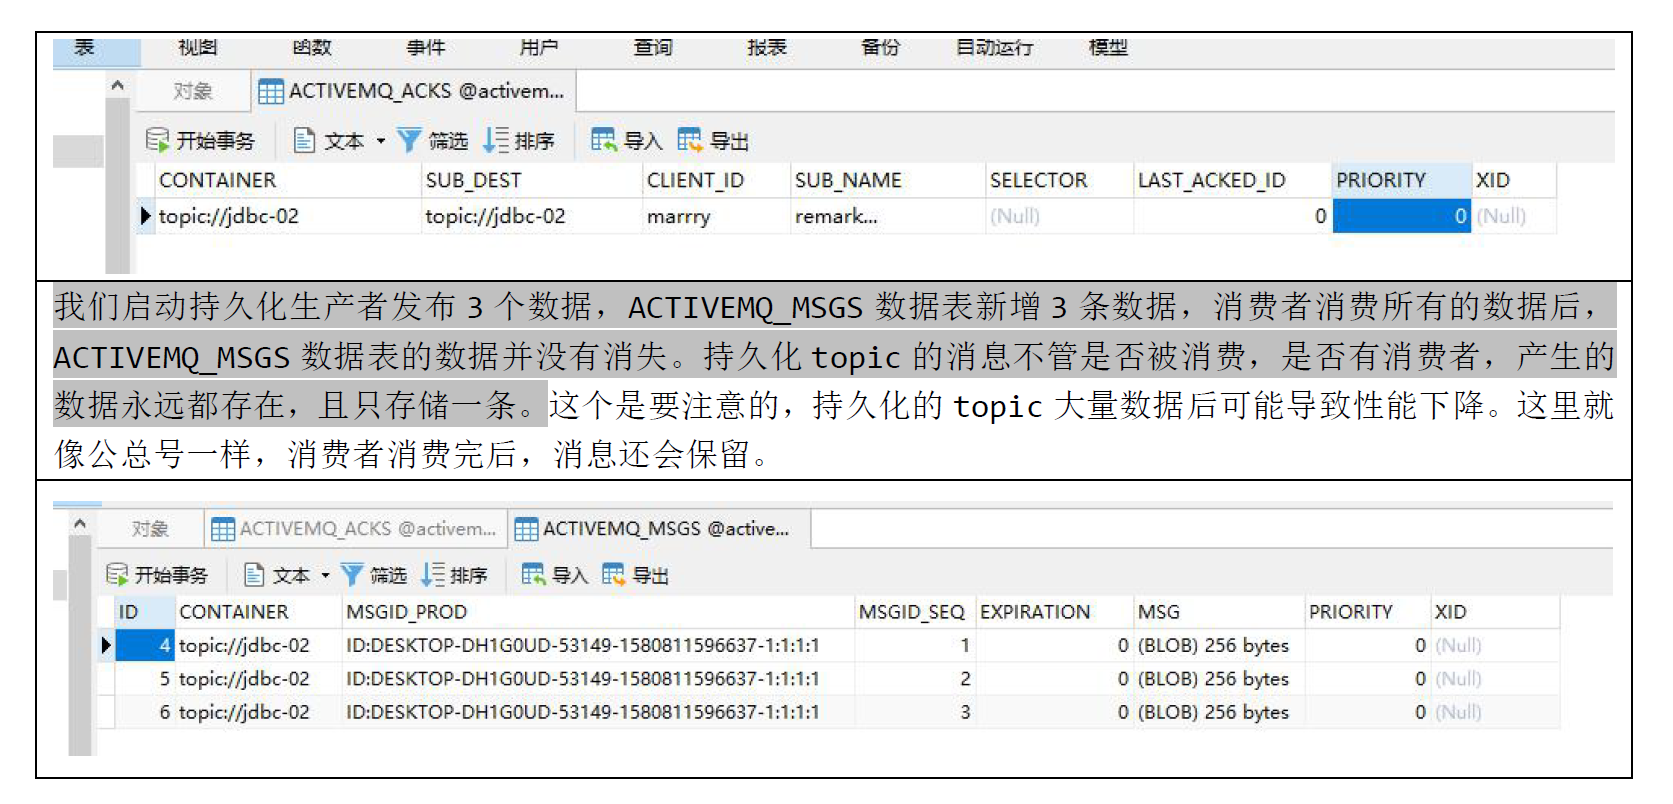
Task: Click the CLIENT_ID column header
Action: click(717, 180)
